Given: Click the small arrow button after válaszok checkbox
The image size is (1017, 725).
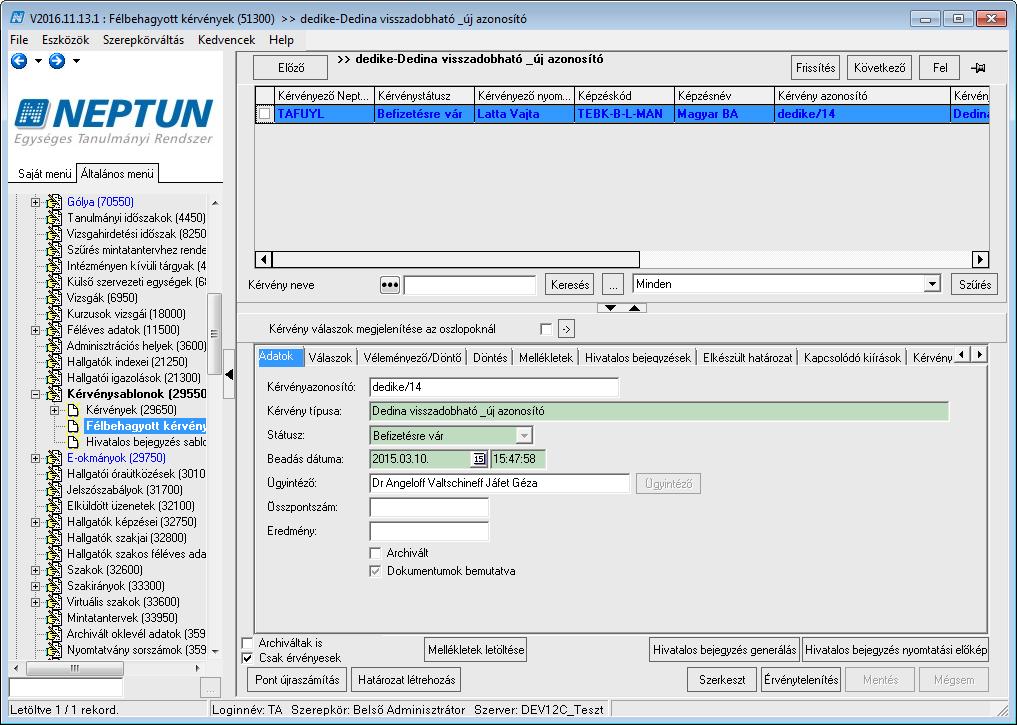Looking at the screenshot, I should coord(566,329).
